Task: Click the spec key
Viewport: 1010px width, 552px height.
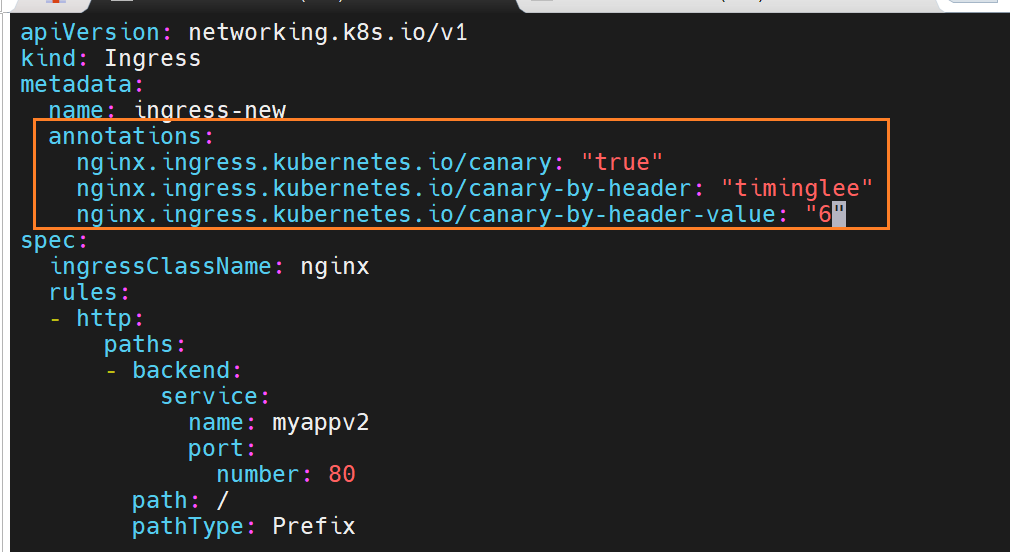Action: (48, 240)
